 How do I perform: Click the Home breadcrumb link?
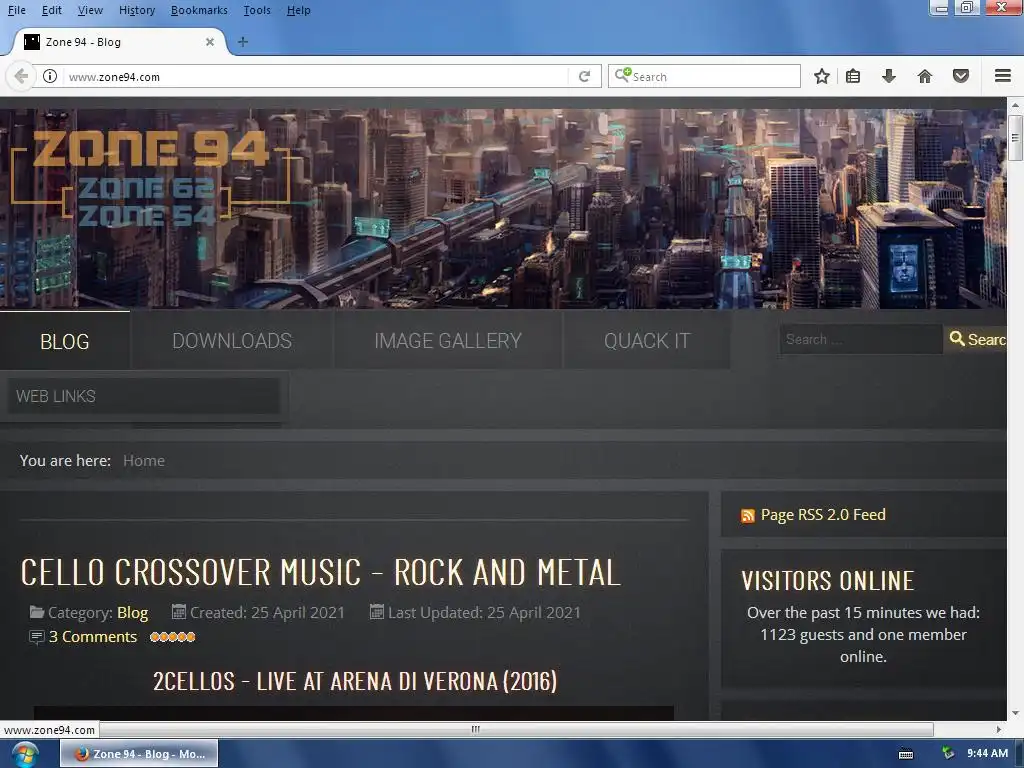coord(144,460)
